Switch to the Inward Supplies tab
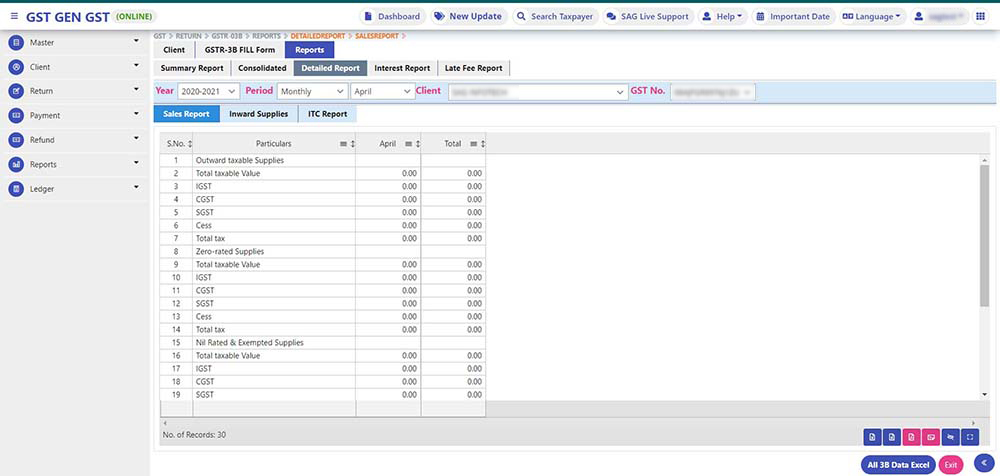 click(258, 114)
